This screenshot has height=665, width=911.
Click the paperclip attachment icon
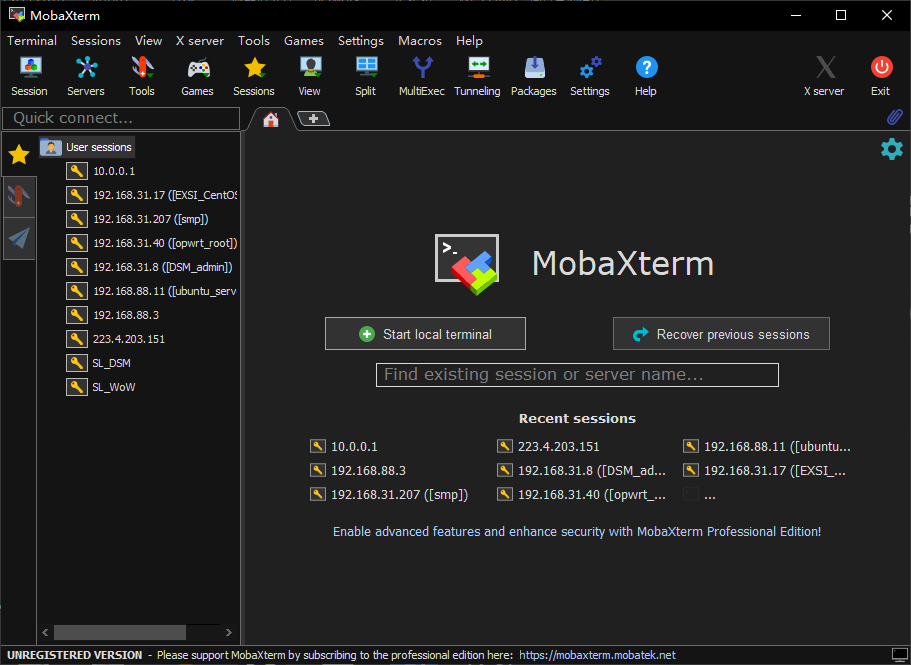tap(894, 118)
